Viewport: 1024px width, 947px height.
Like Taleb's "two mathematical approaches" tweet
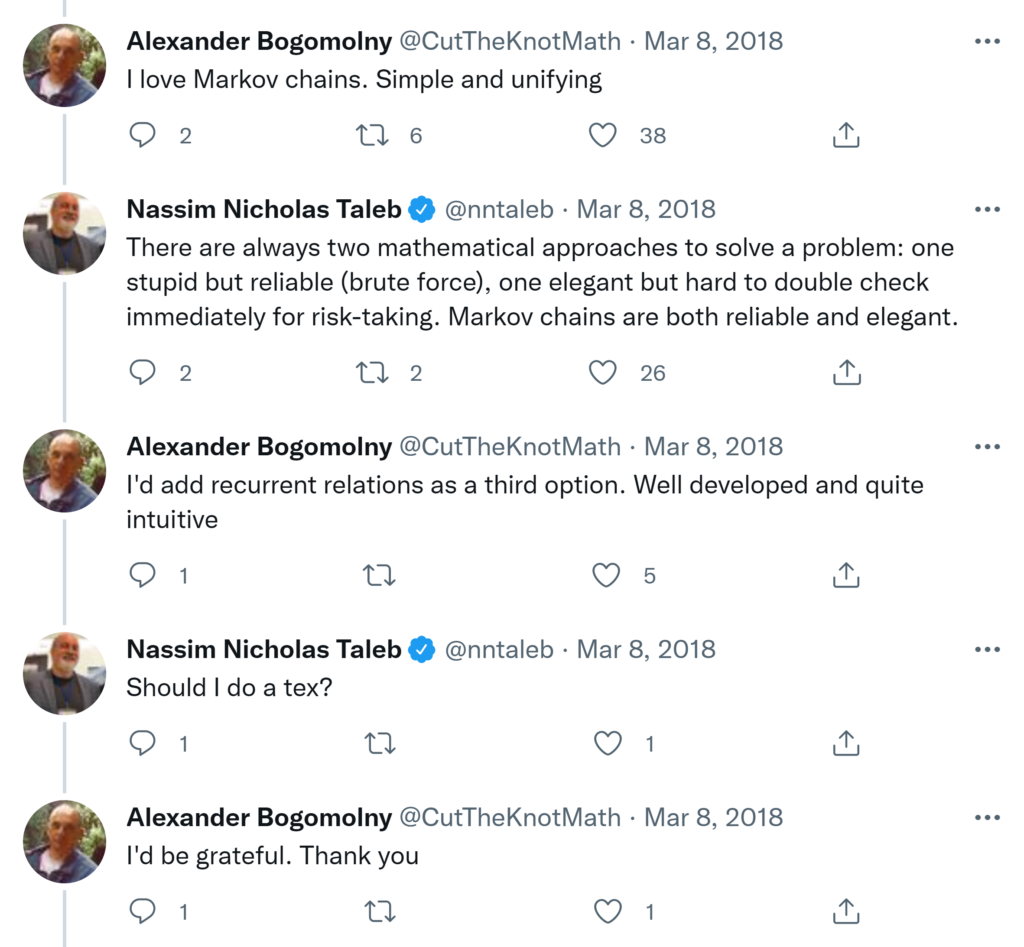click(x=602, y=373)
